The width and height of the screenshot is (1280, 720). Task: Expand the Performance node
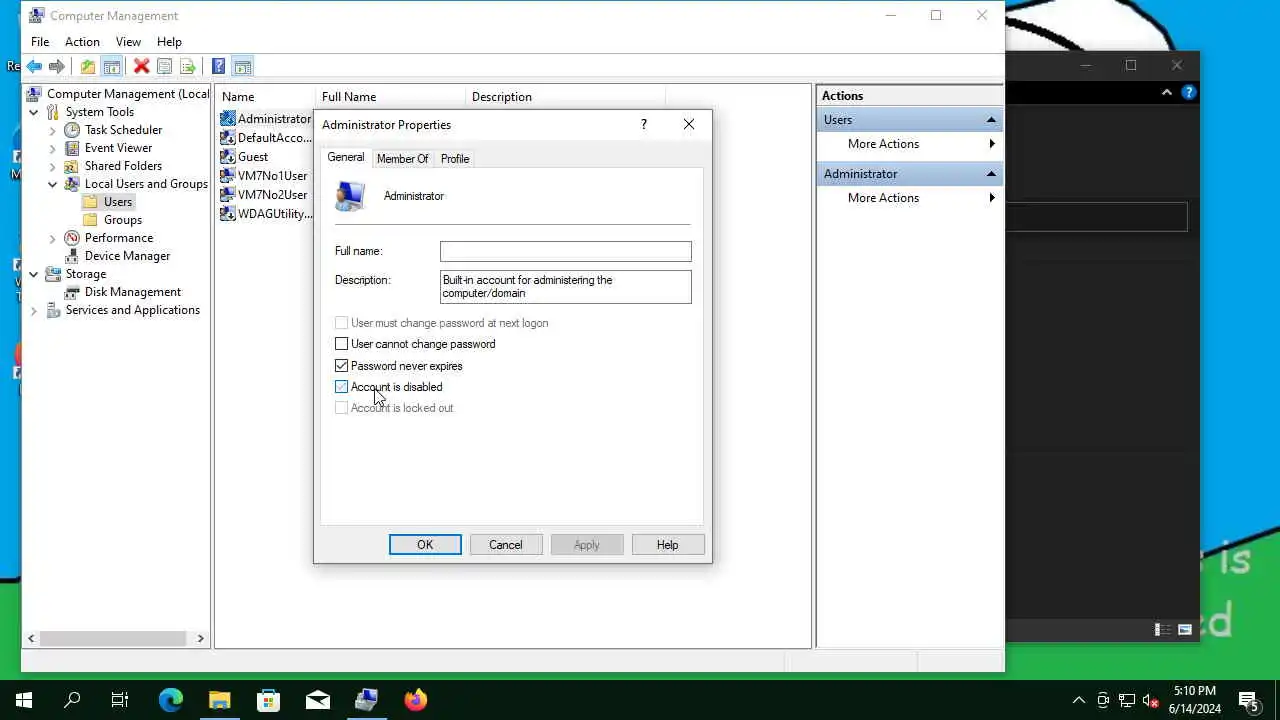click(x=53, y=238)
